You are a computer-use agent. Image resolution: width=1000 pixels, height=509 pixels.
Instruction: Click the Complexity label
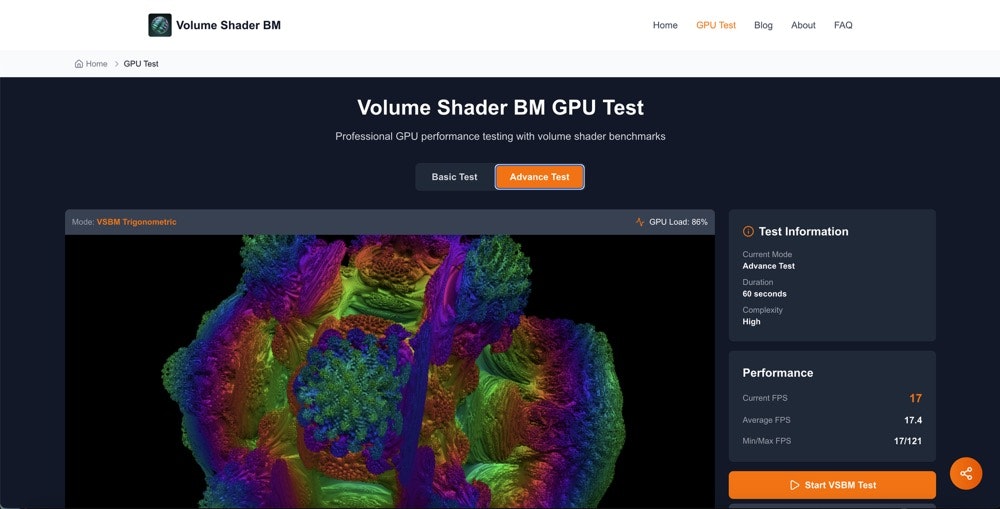click(762, 310)
